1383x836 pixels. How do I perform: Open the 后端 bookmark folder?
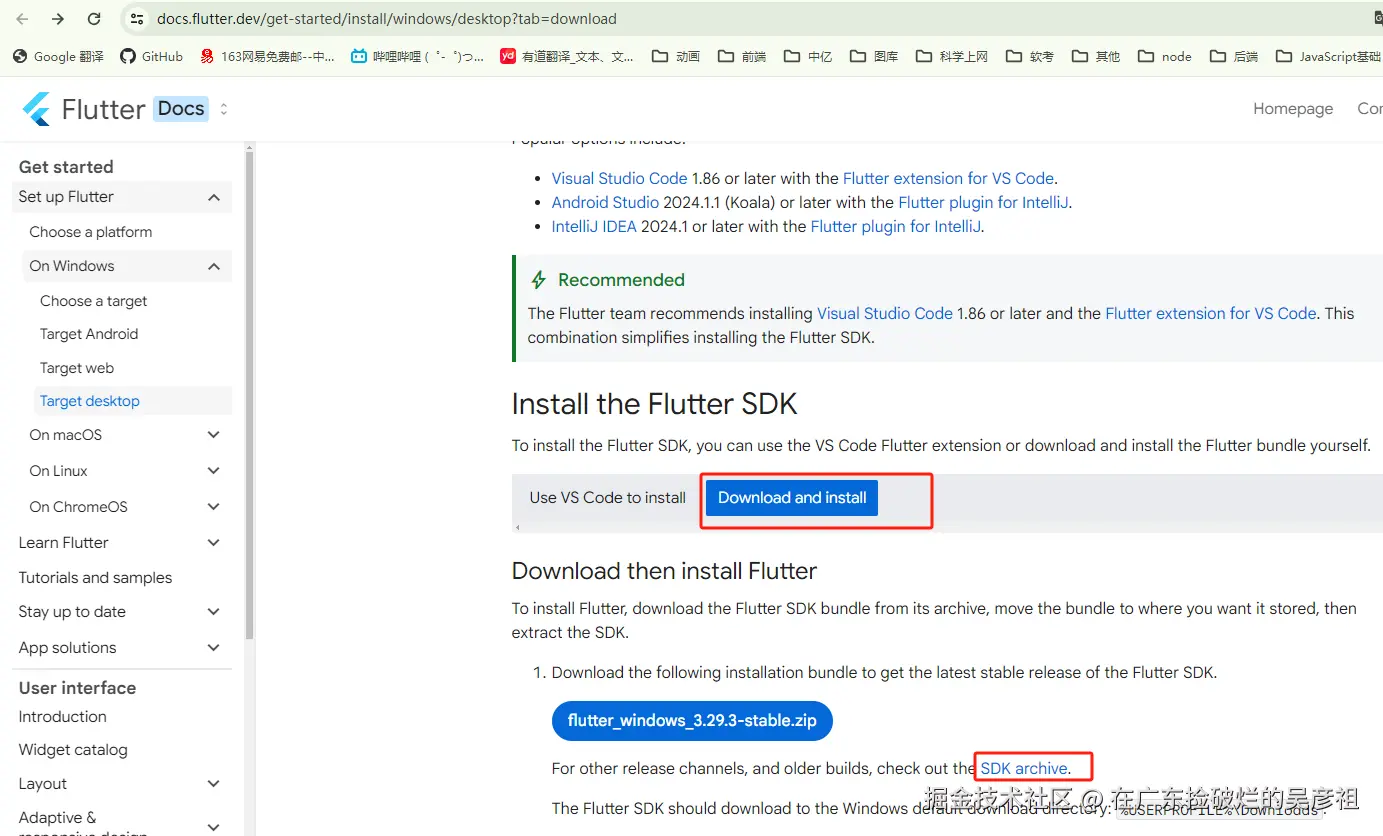1234,57
